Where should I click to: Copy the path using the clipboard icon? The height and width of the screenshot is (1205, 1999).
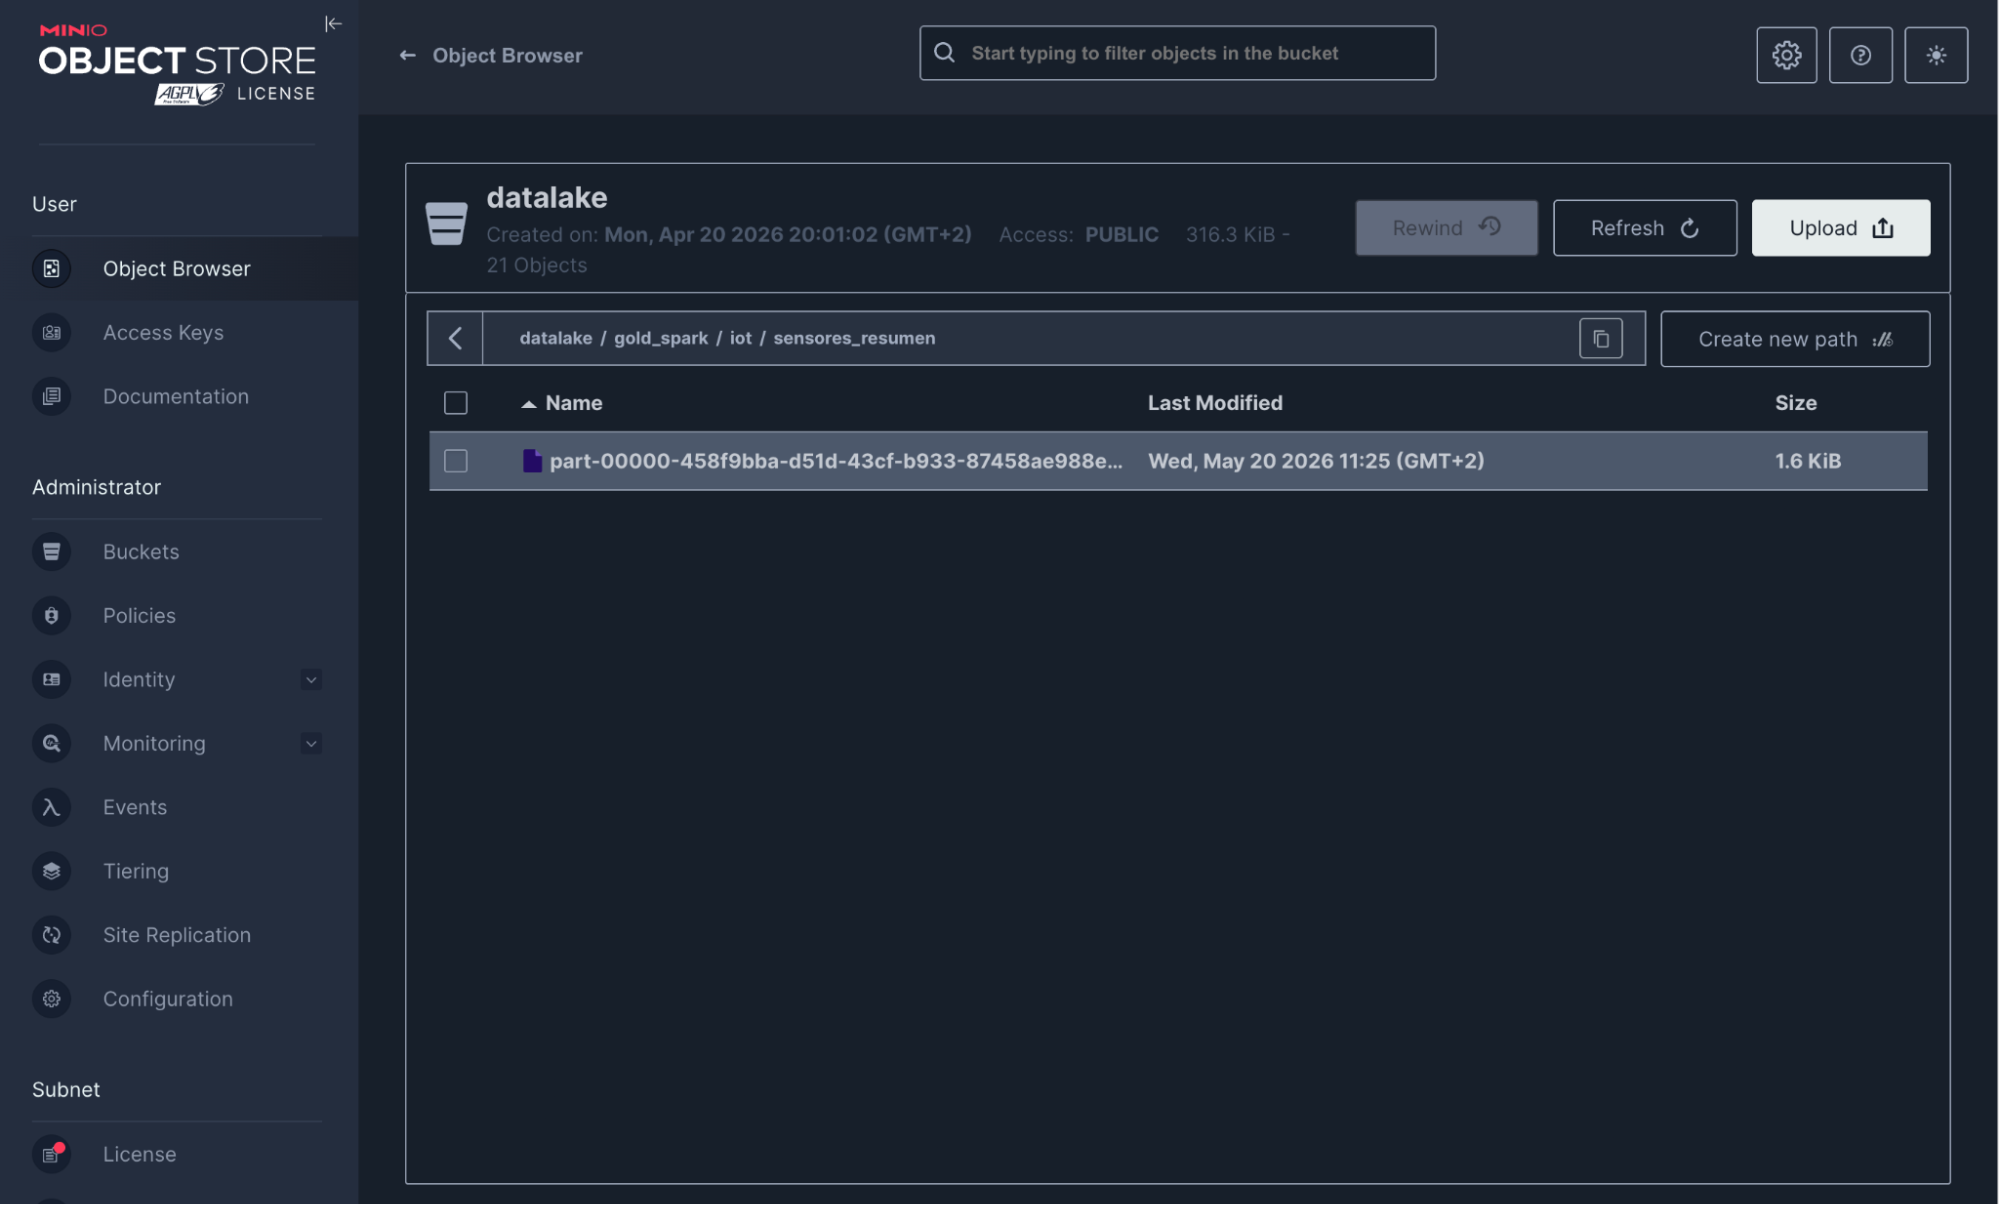pyautogui.click(x=1601, y=339)
